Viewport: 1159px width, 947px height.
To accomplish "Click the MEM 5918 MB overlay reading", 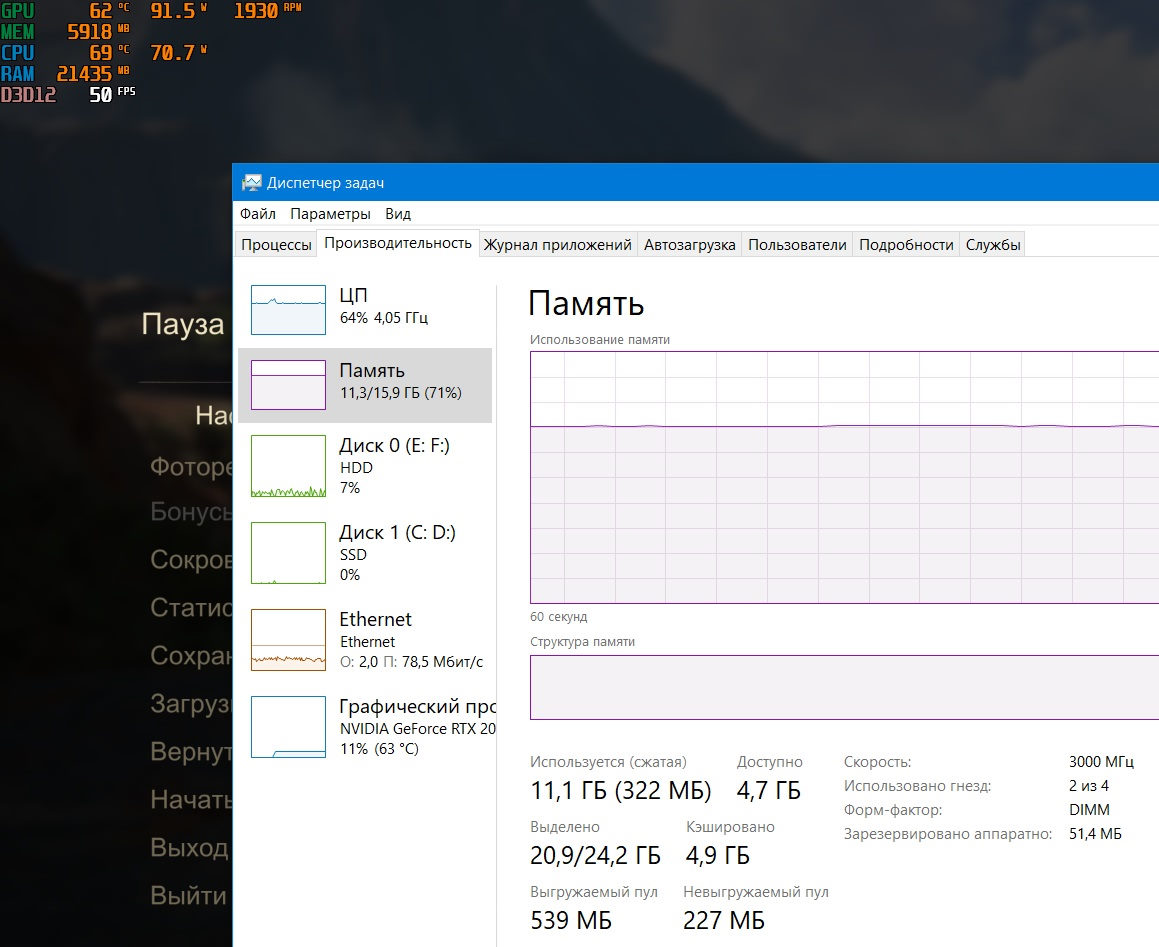I will (x=65, y=31).
